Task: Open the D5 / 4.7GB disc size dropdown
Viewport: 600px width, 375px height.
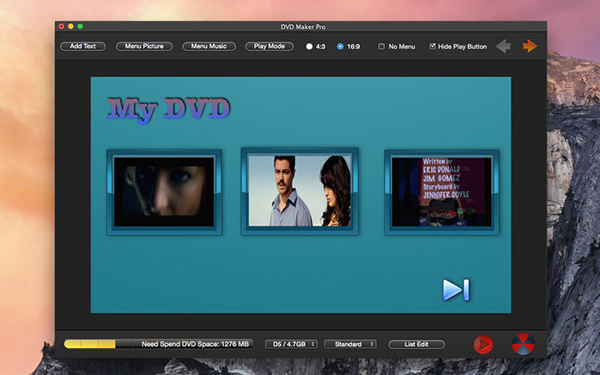Action: pos(291,344)
